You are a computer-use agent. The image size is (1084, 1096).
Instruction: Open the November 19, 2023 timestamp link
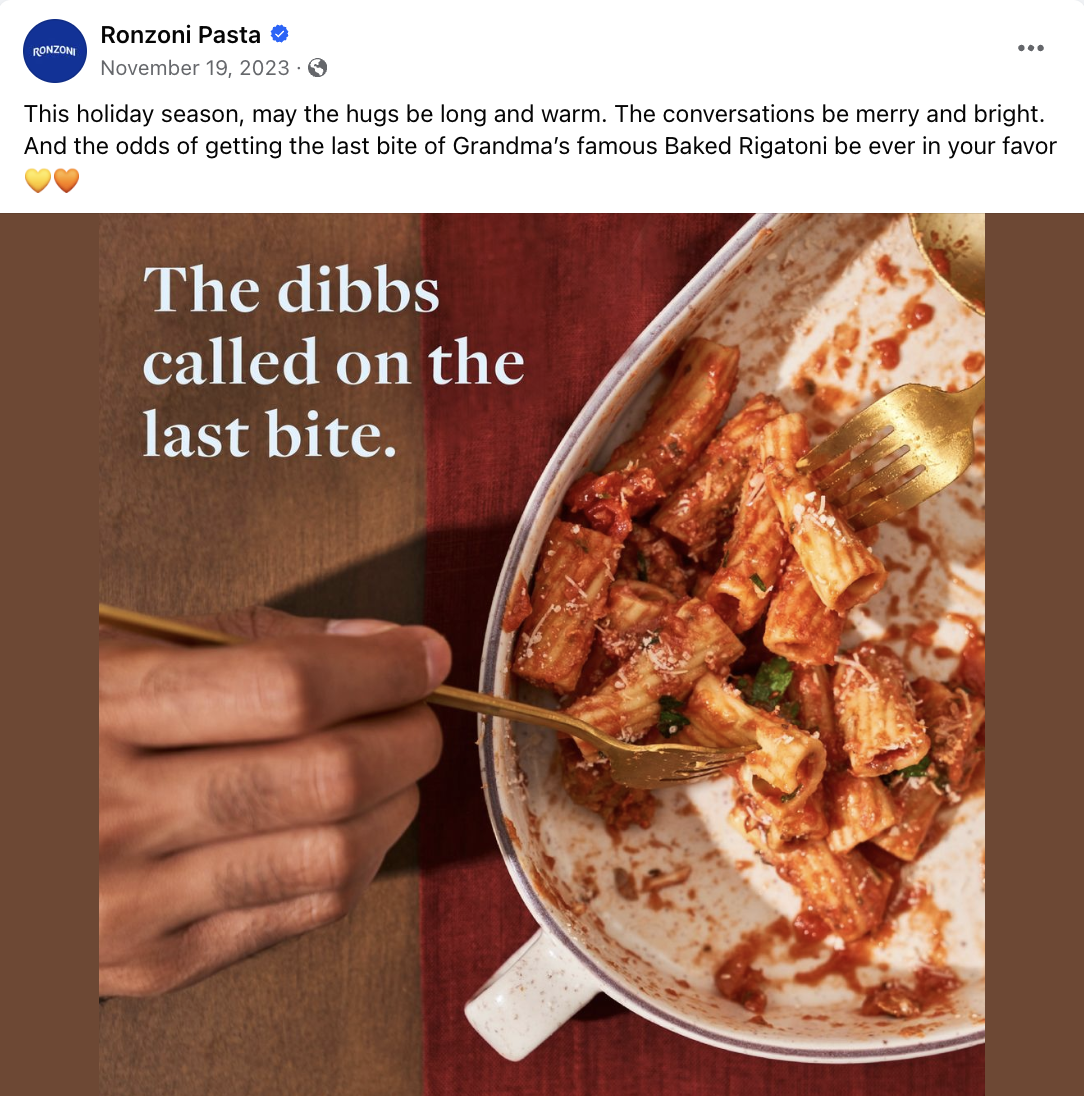pyautogui.click(x=195, y=68)
